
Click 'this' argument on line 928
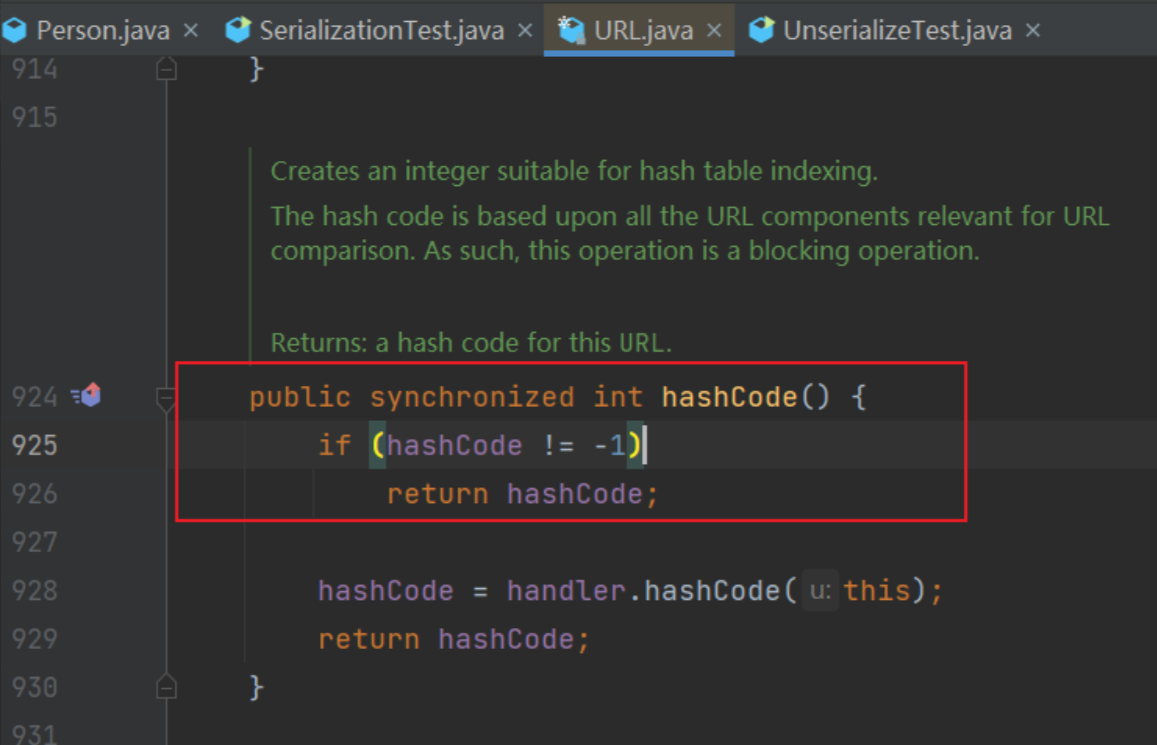(877, 591)
